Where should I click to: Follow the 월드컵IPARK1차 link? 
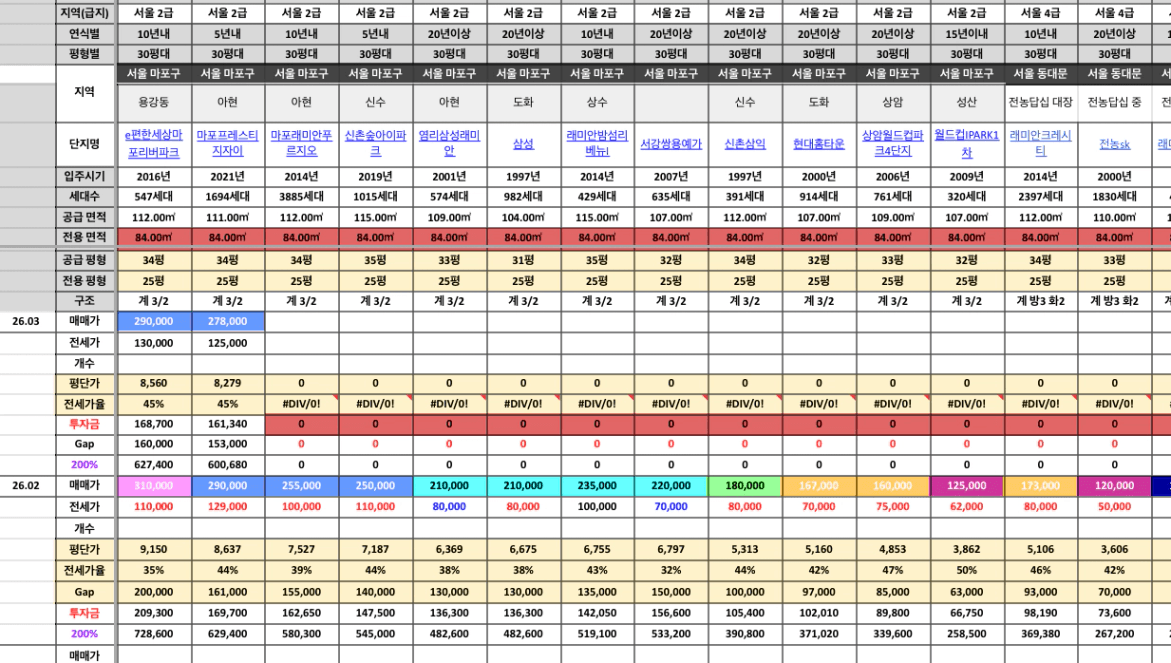tap(966, 143)
